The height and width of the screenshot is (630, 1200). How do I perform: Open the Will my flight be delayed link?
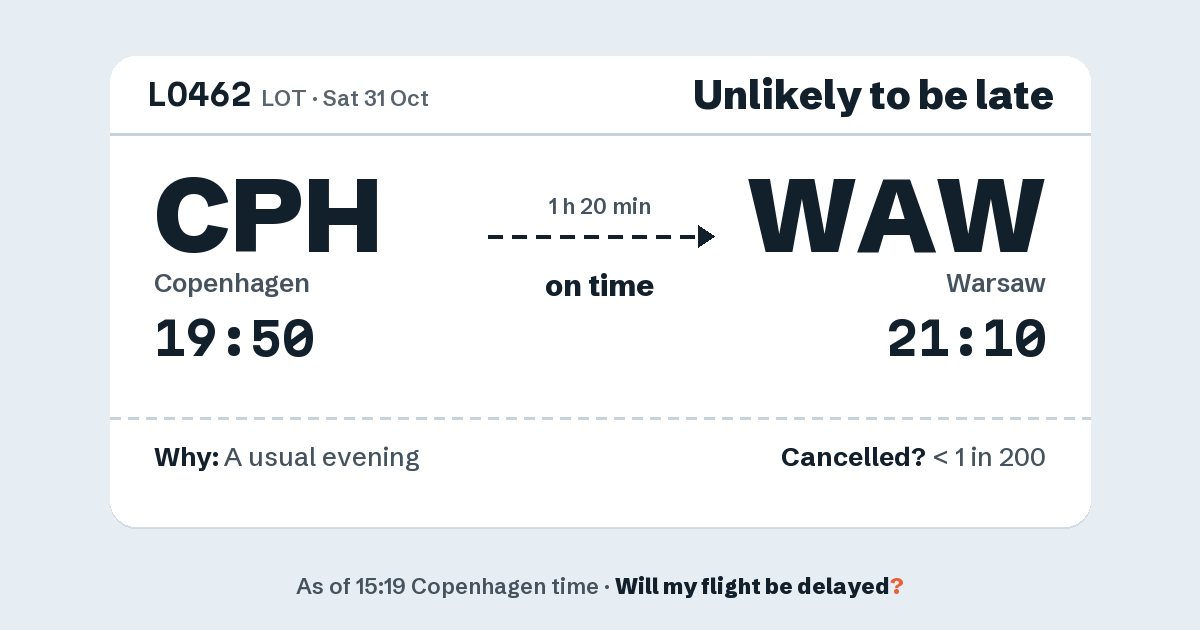tap(753, 586)
